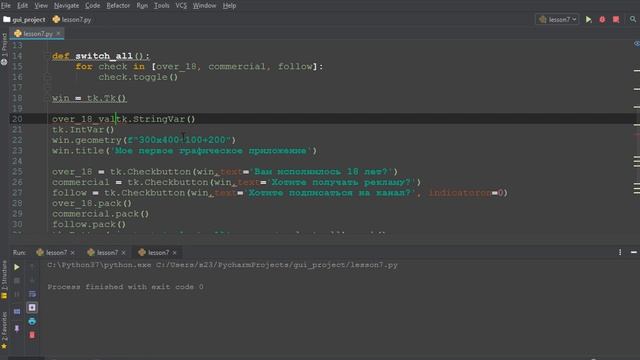
Task: Click 'follow.pack()' on line 30
Action: (x=89, y=224)
